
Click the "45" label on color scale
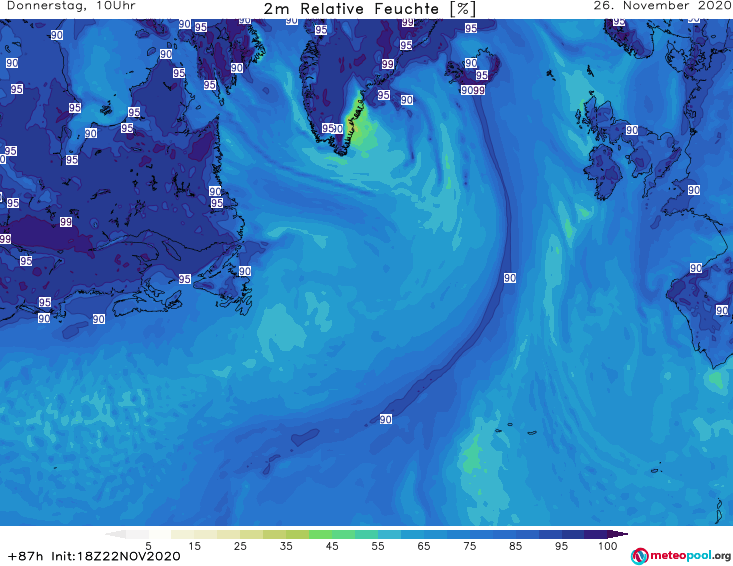click(x=332, y=546)
